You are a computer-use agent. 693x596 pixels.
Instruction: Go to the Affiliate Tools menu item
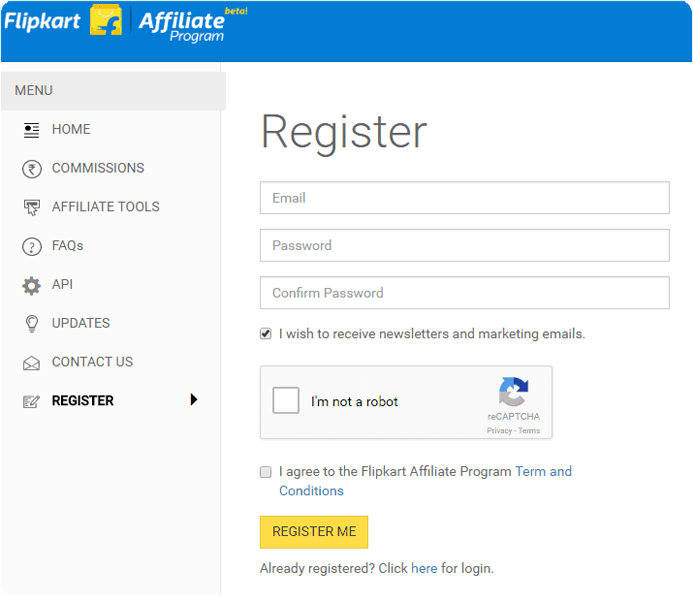[105, 207]
